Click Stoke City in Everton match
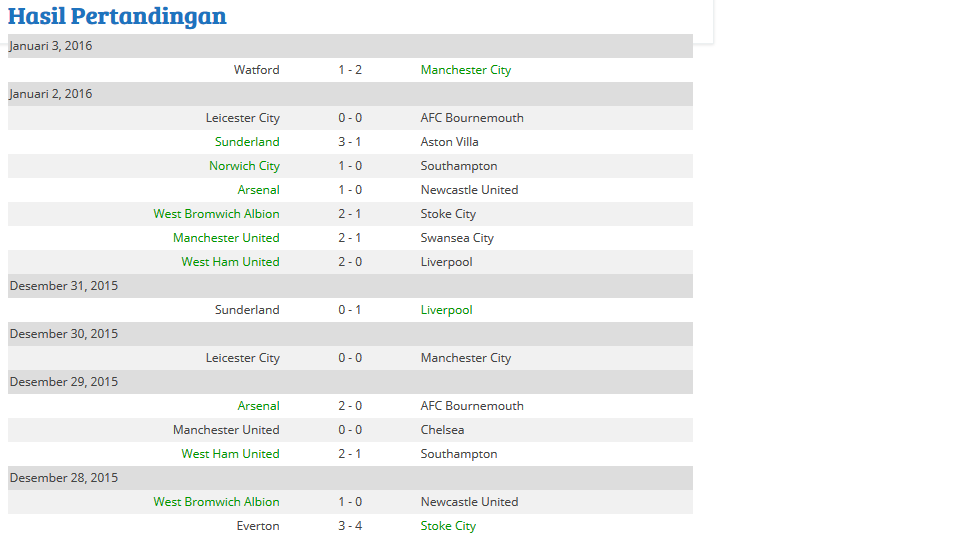 (x=448, y=526)
